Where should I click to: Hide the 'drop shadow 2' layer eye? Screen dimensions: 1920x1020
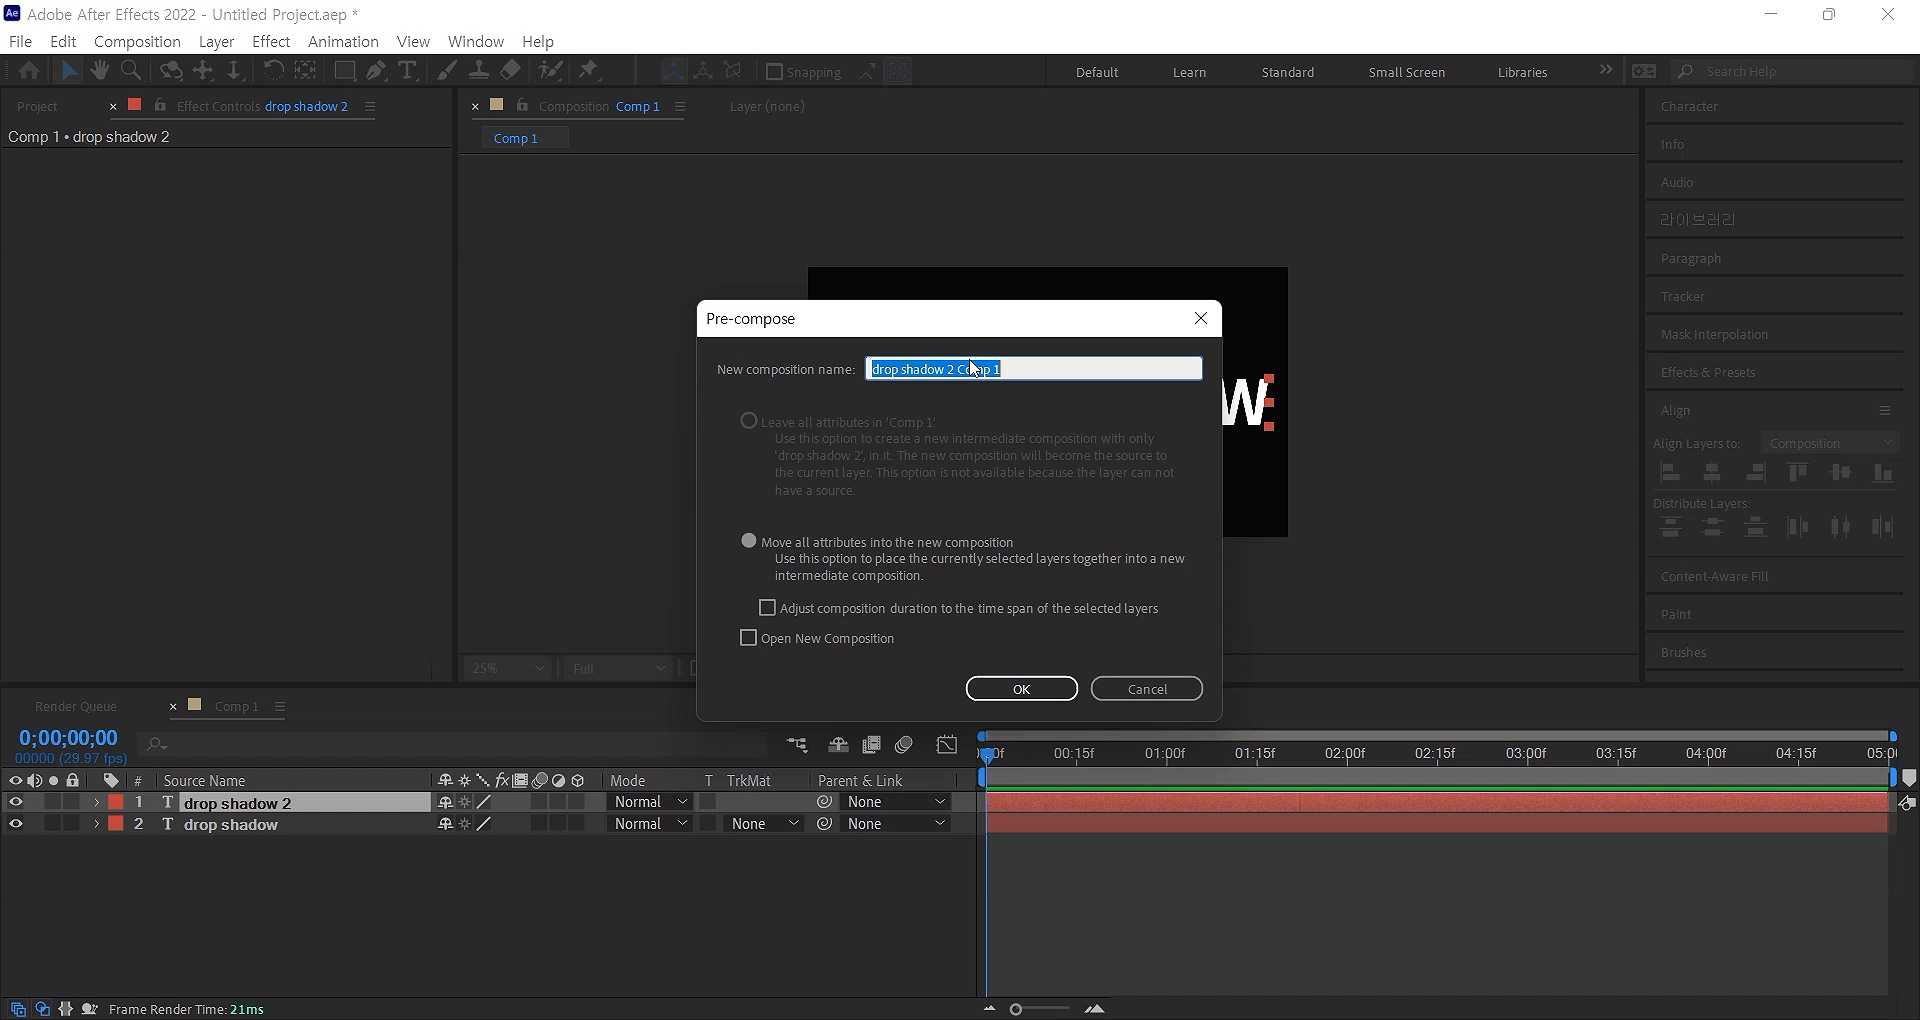[15, 802]
